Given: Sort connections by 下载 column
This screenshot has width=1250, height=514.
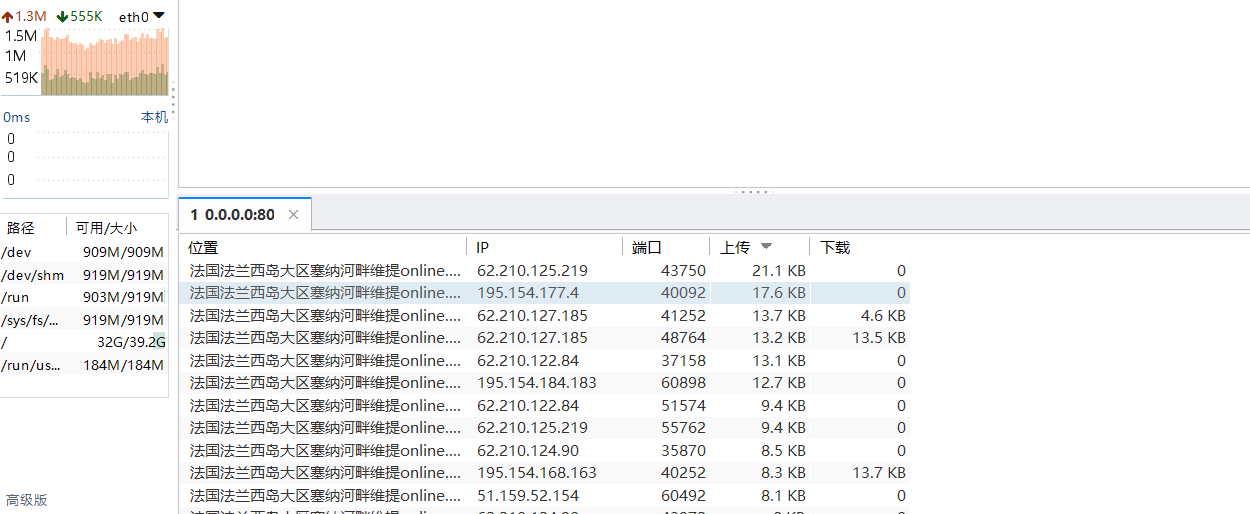Looking at the screenshot, I should click(x=835, y=247).
